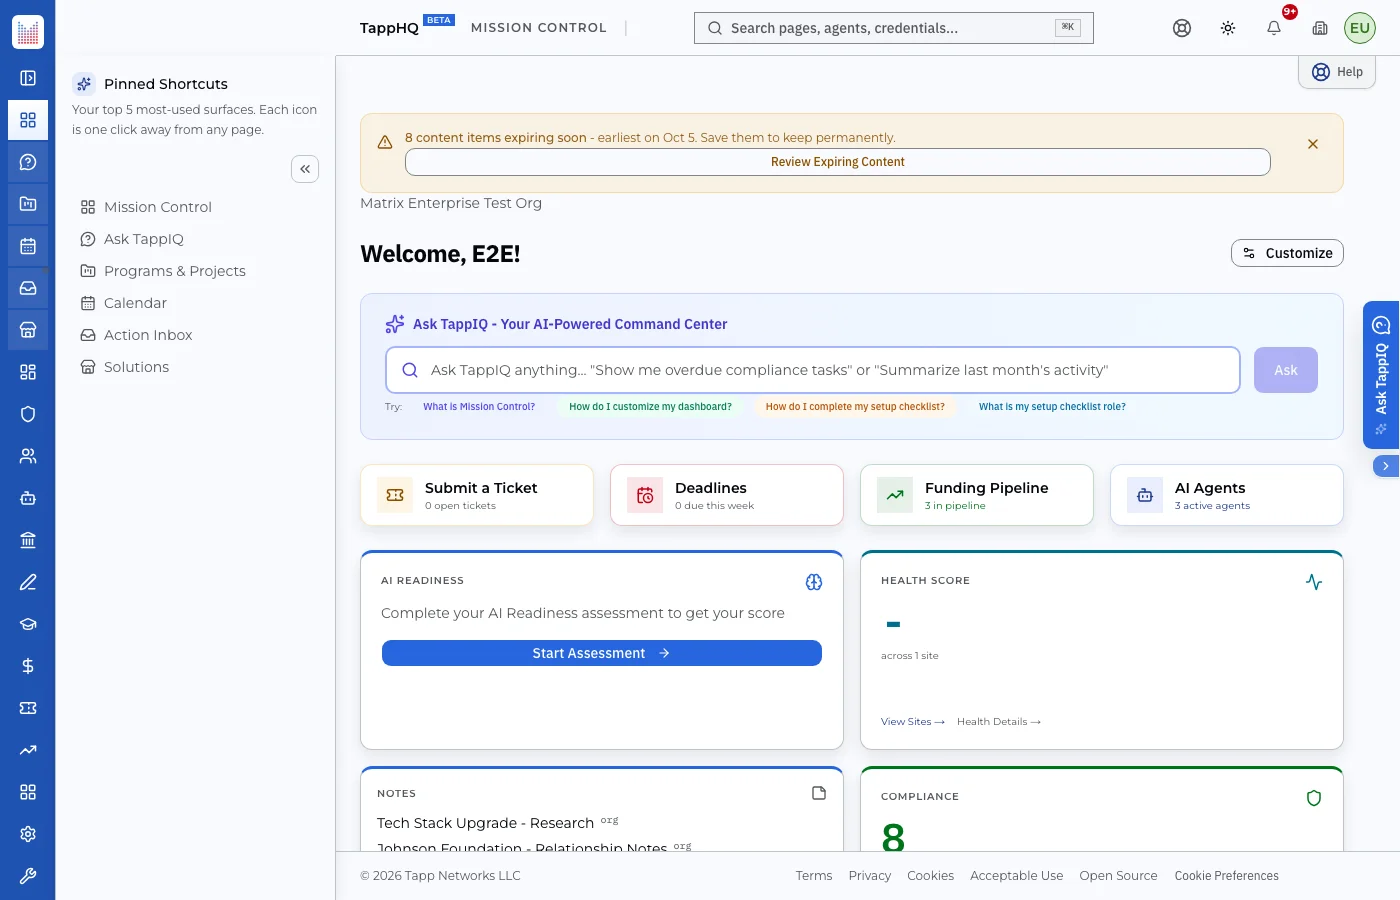This screenshot has width=1400, height=900.
Task: Open the Deadlines card
Action: 727,495
